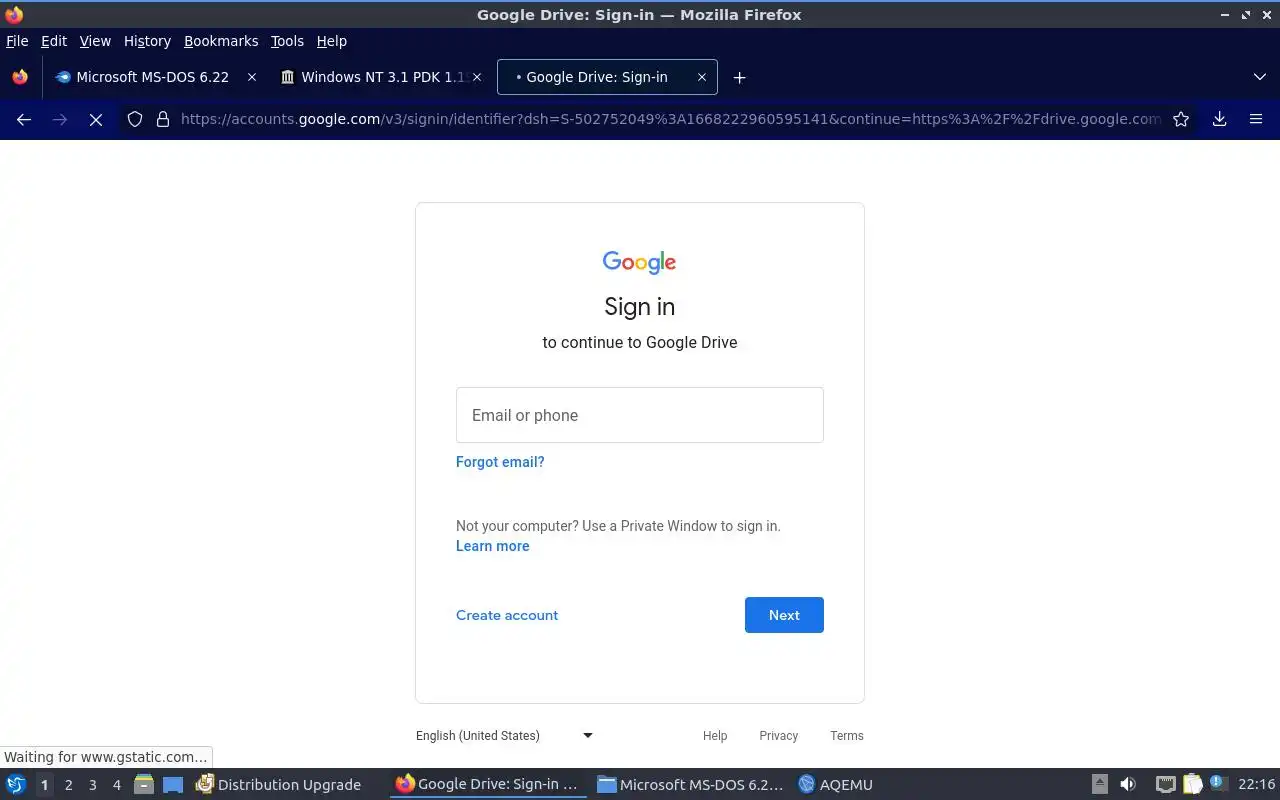This screenshot has height=800, width=1280.
Task: Click the Forgot email? link
Action: [500, 462]
